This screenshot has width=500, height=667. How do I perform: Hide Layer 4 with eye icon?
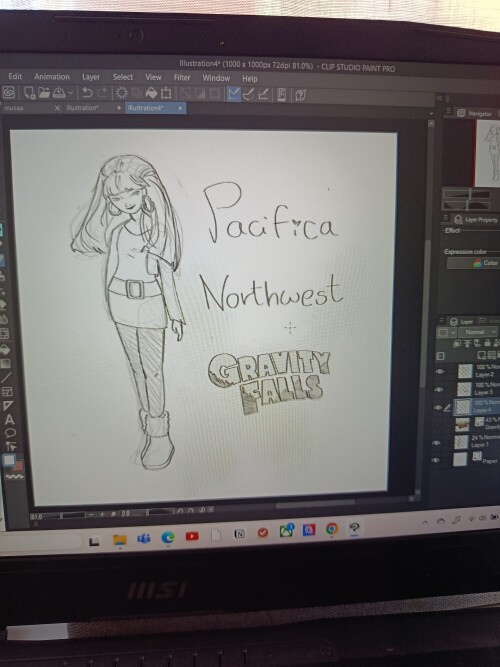[437, 407]
